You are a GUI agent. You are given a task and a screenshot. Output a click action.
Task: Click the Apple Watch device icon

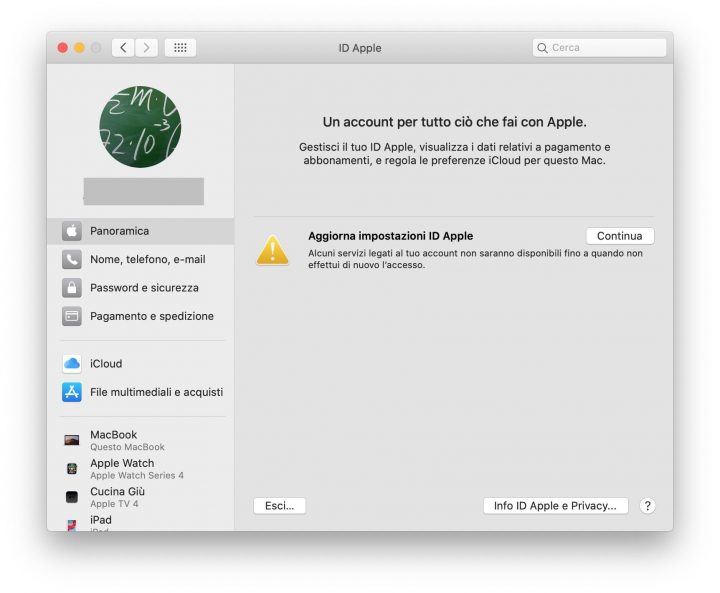(x=72, y=469)
